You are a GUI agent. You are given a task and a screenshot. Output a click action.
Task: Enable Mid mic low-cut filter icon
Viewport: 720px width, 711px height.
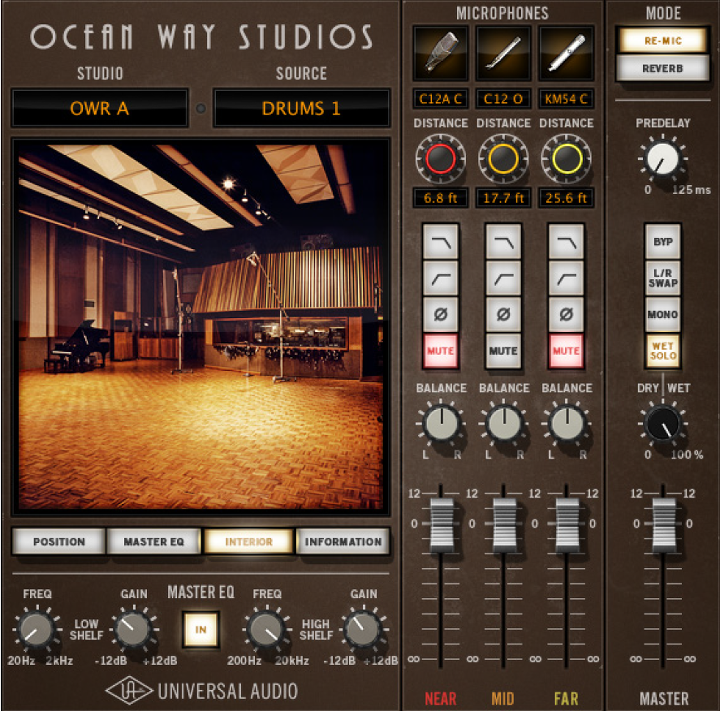[x=503, y=278]
